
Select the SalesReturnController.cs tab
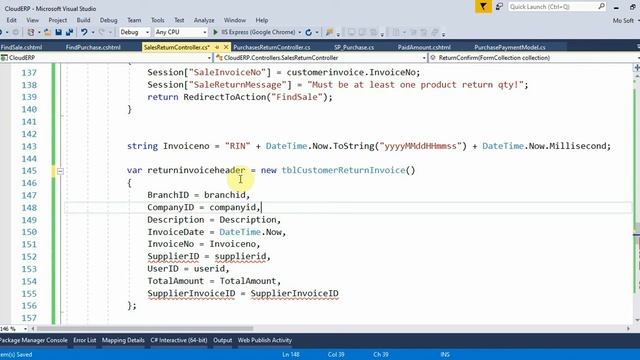tap(177, 47)
